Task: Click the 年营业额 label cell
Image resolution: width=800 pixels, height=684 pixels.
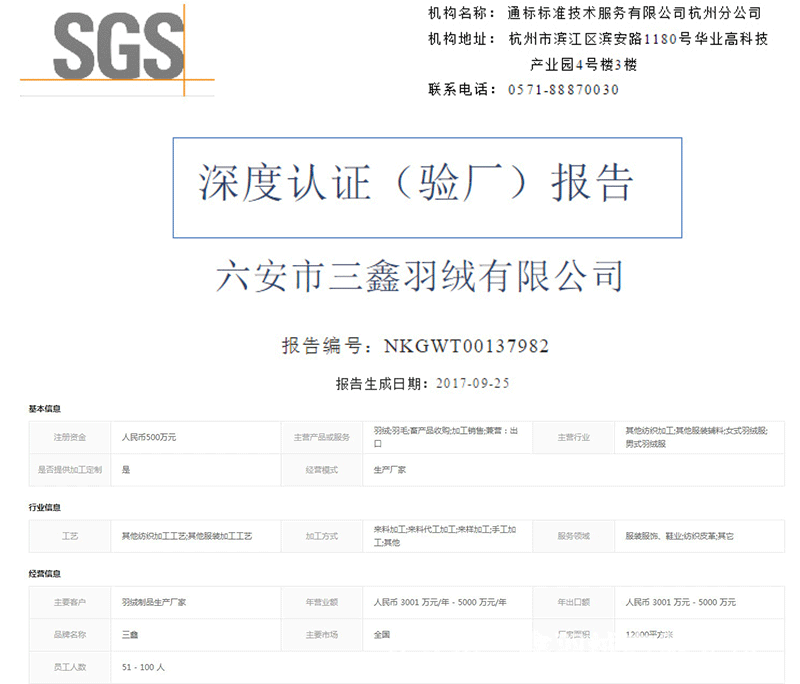Action: point(322,602)
